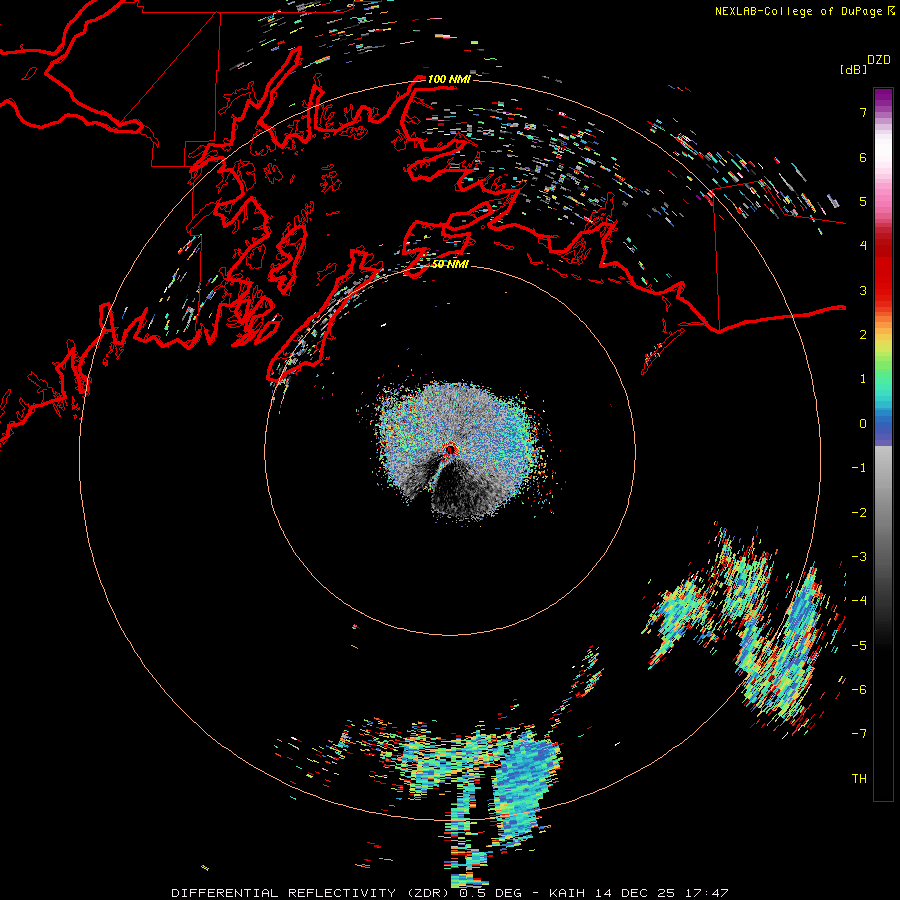Click the 1 value on the dB scale
Viewport: 900px width, 900px height.
863,379
